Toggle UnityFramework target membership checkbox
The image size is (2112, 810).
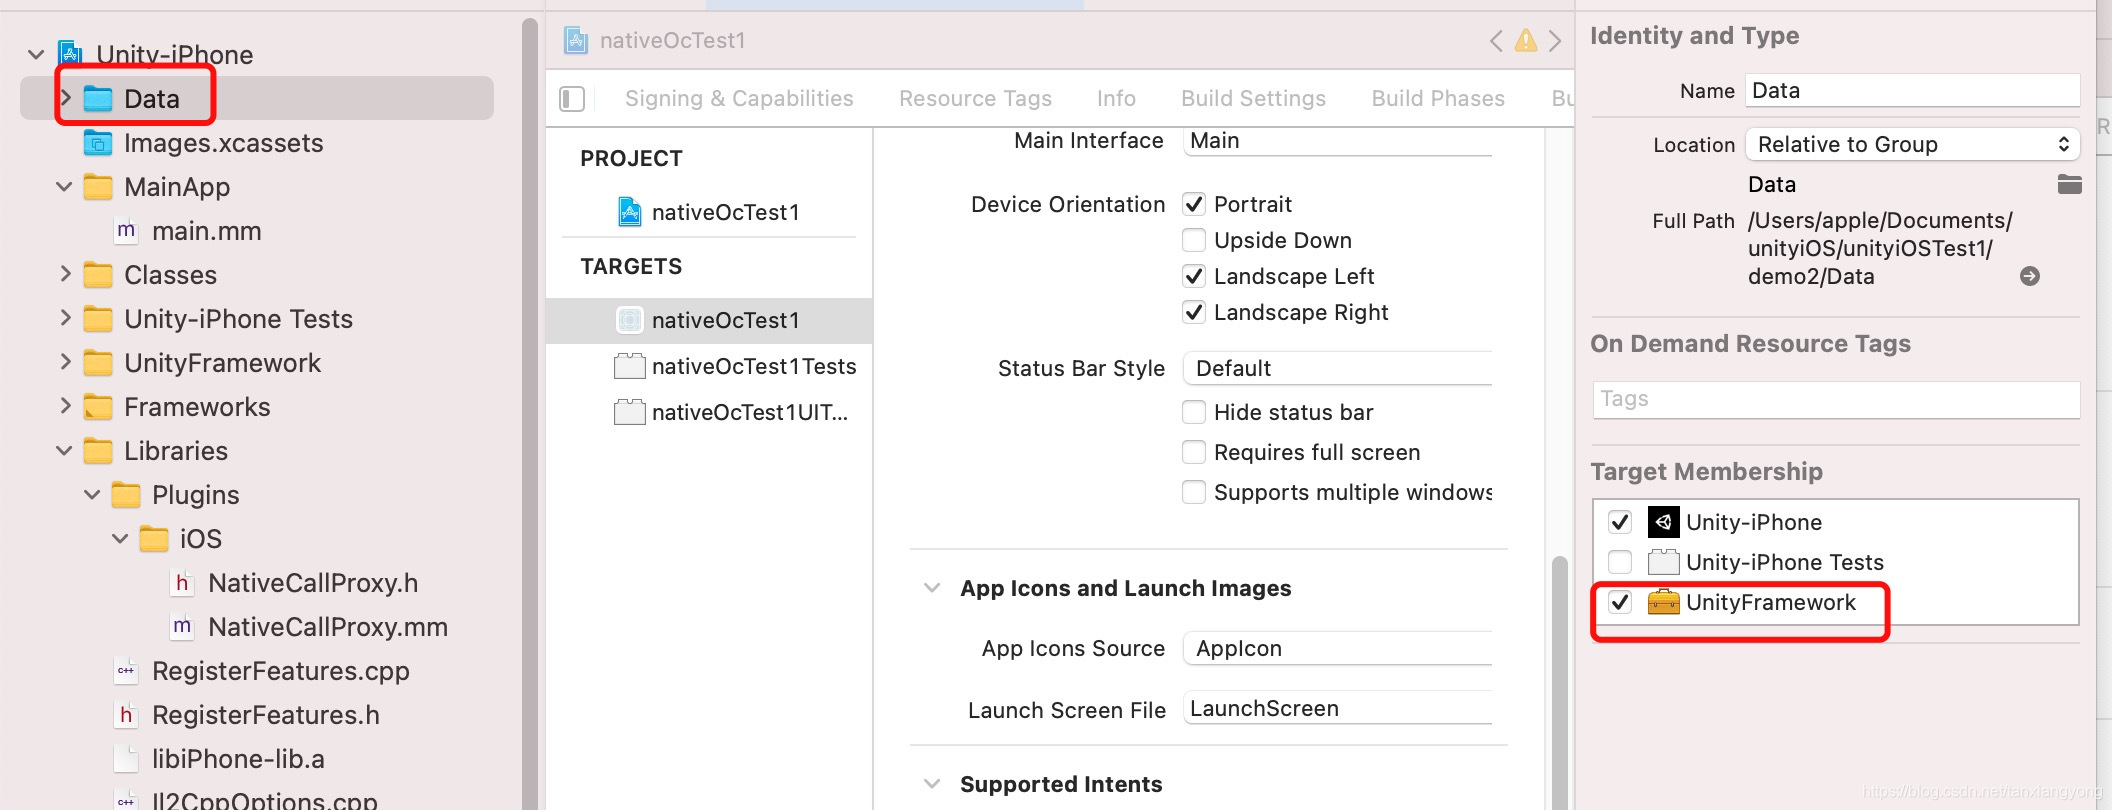pos(1620,602)
